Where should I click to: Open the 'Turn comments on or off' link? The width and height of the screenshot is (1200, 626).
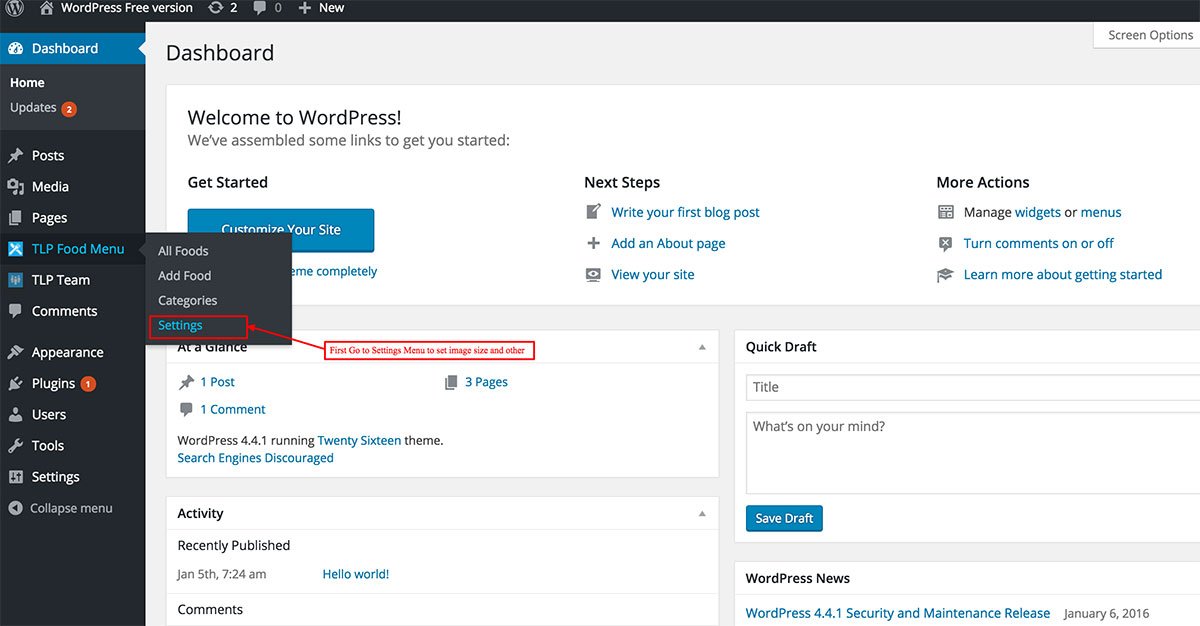pos(1038,243)
